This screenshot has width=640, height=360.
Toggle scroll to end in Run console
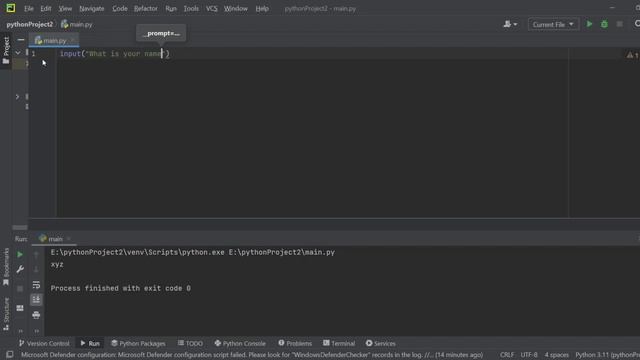[36, 300]
